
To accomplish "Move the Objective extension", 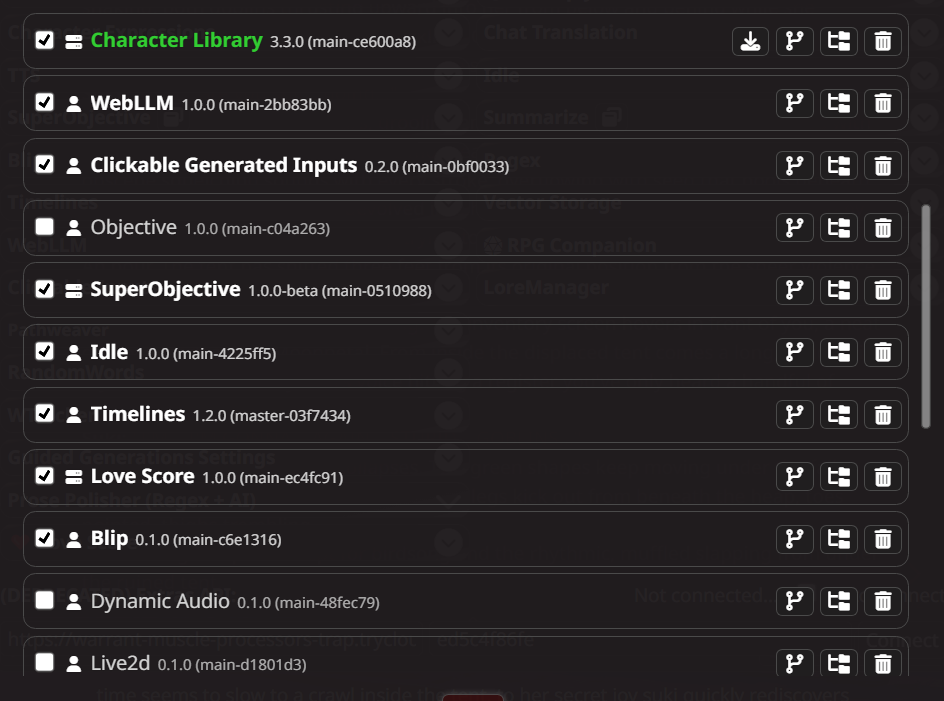I will (x=839, y=227).
